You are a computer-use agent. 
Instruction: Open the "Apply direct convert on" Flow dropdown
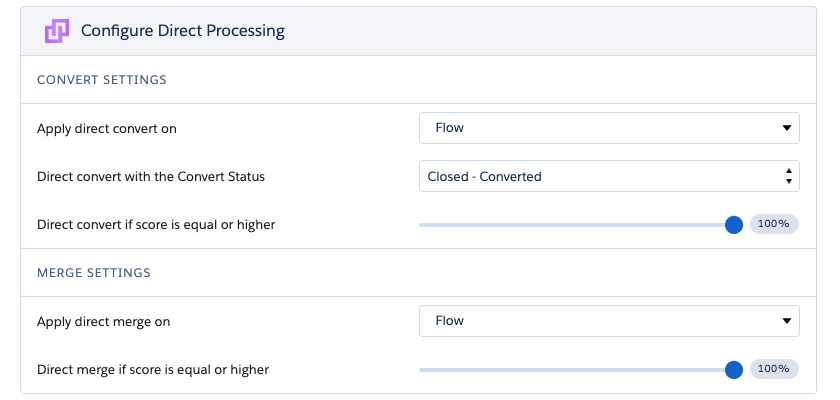tap(609, 128)
